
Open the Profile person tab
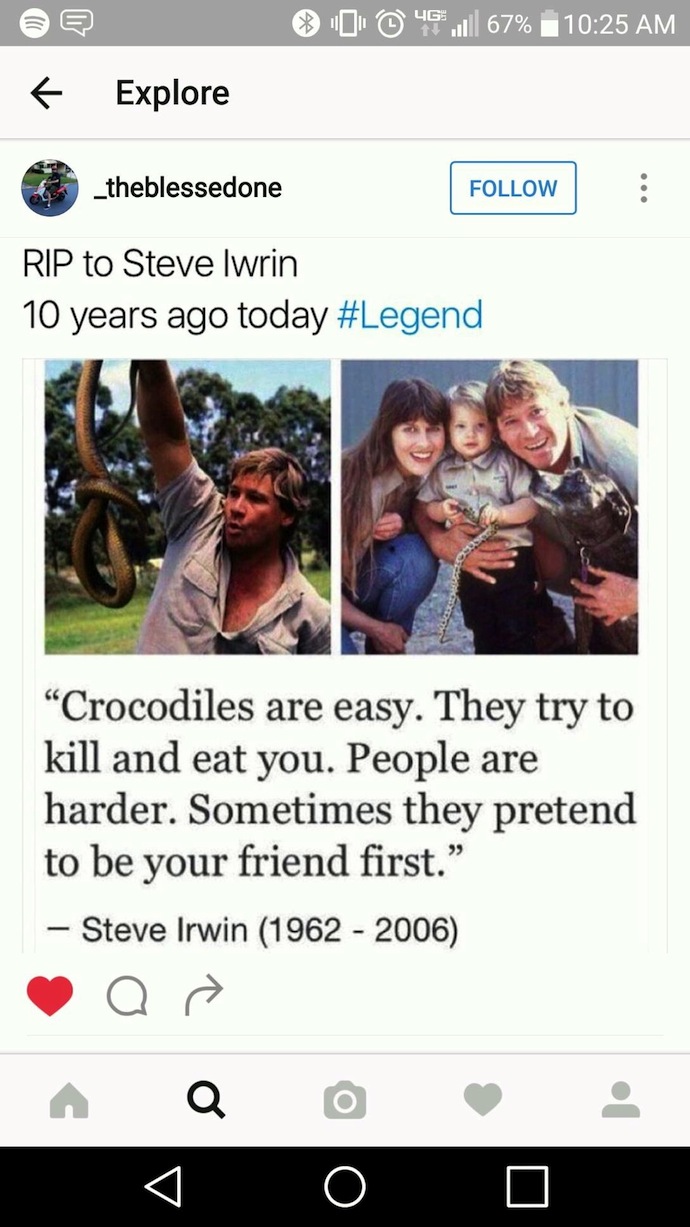pos(620,1100)
